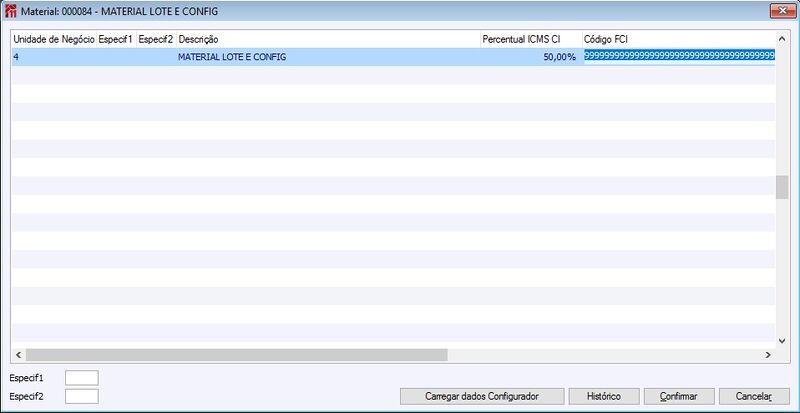Click the Código FCI column header
Screen dimensions: 800x413
click(679, 39)
